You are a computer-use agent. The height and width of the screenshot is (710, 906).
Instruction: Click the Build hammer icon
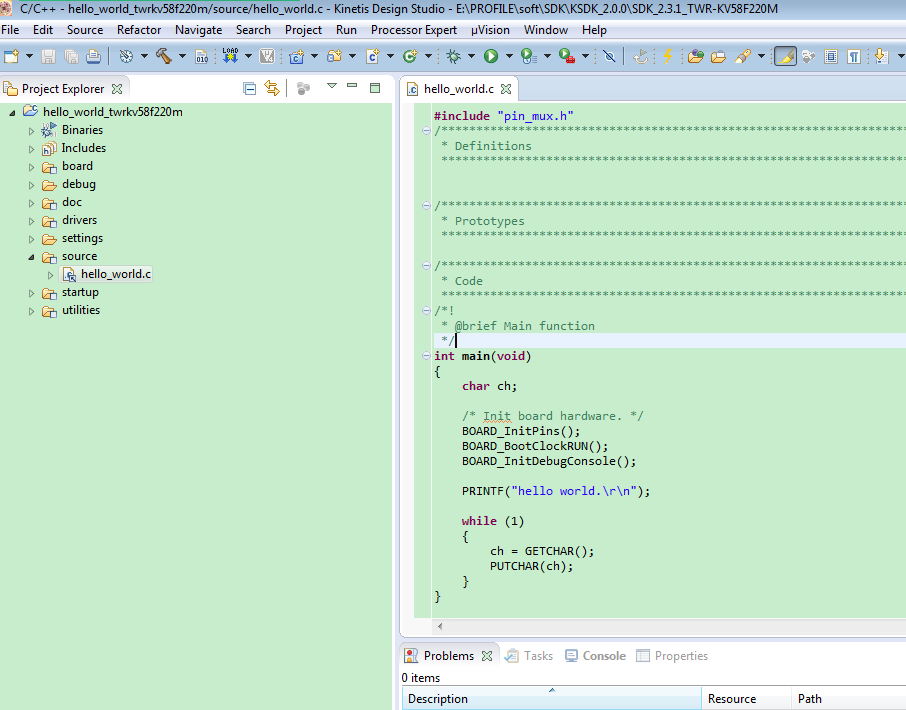pyautogui.click(x=163, y=56)
